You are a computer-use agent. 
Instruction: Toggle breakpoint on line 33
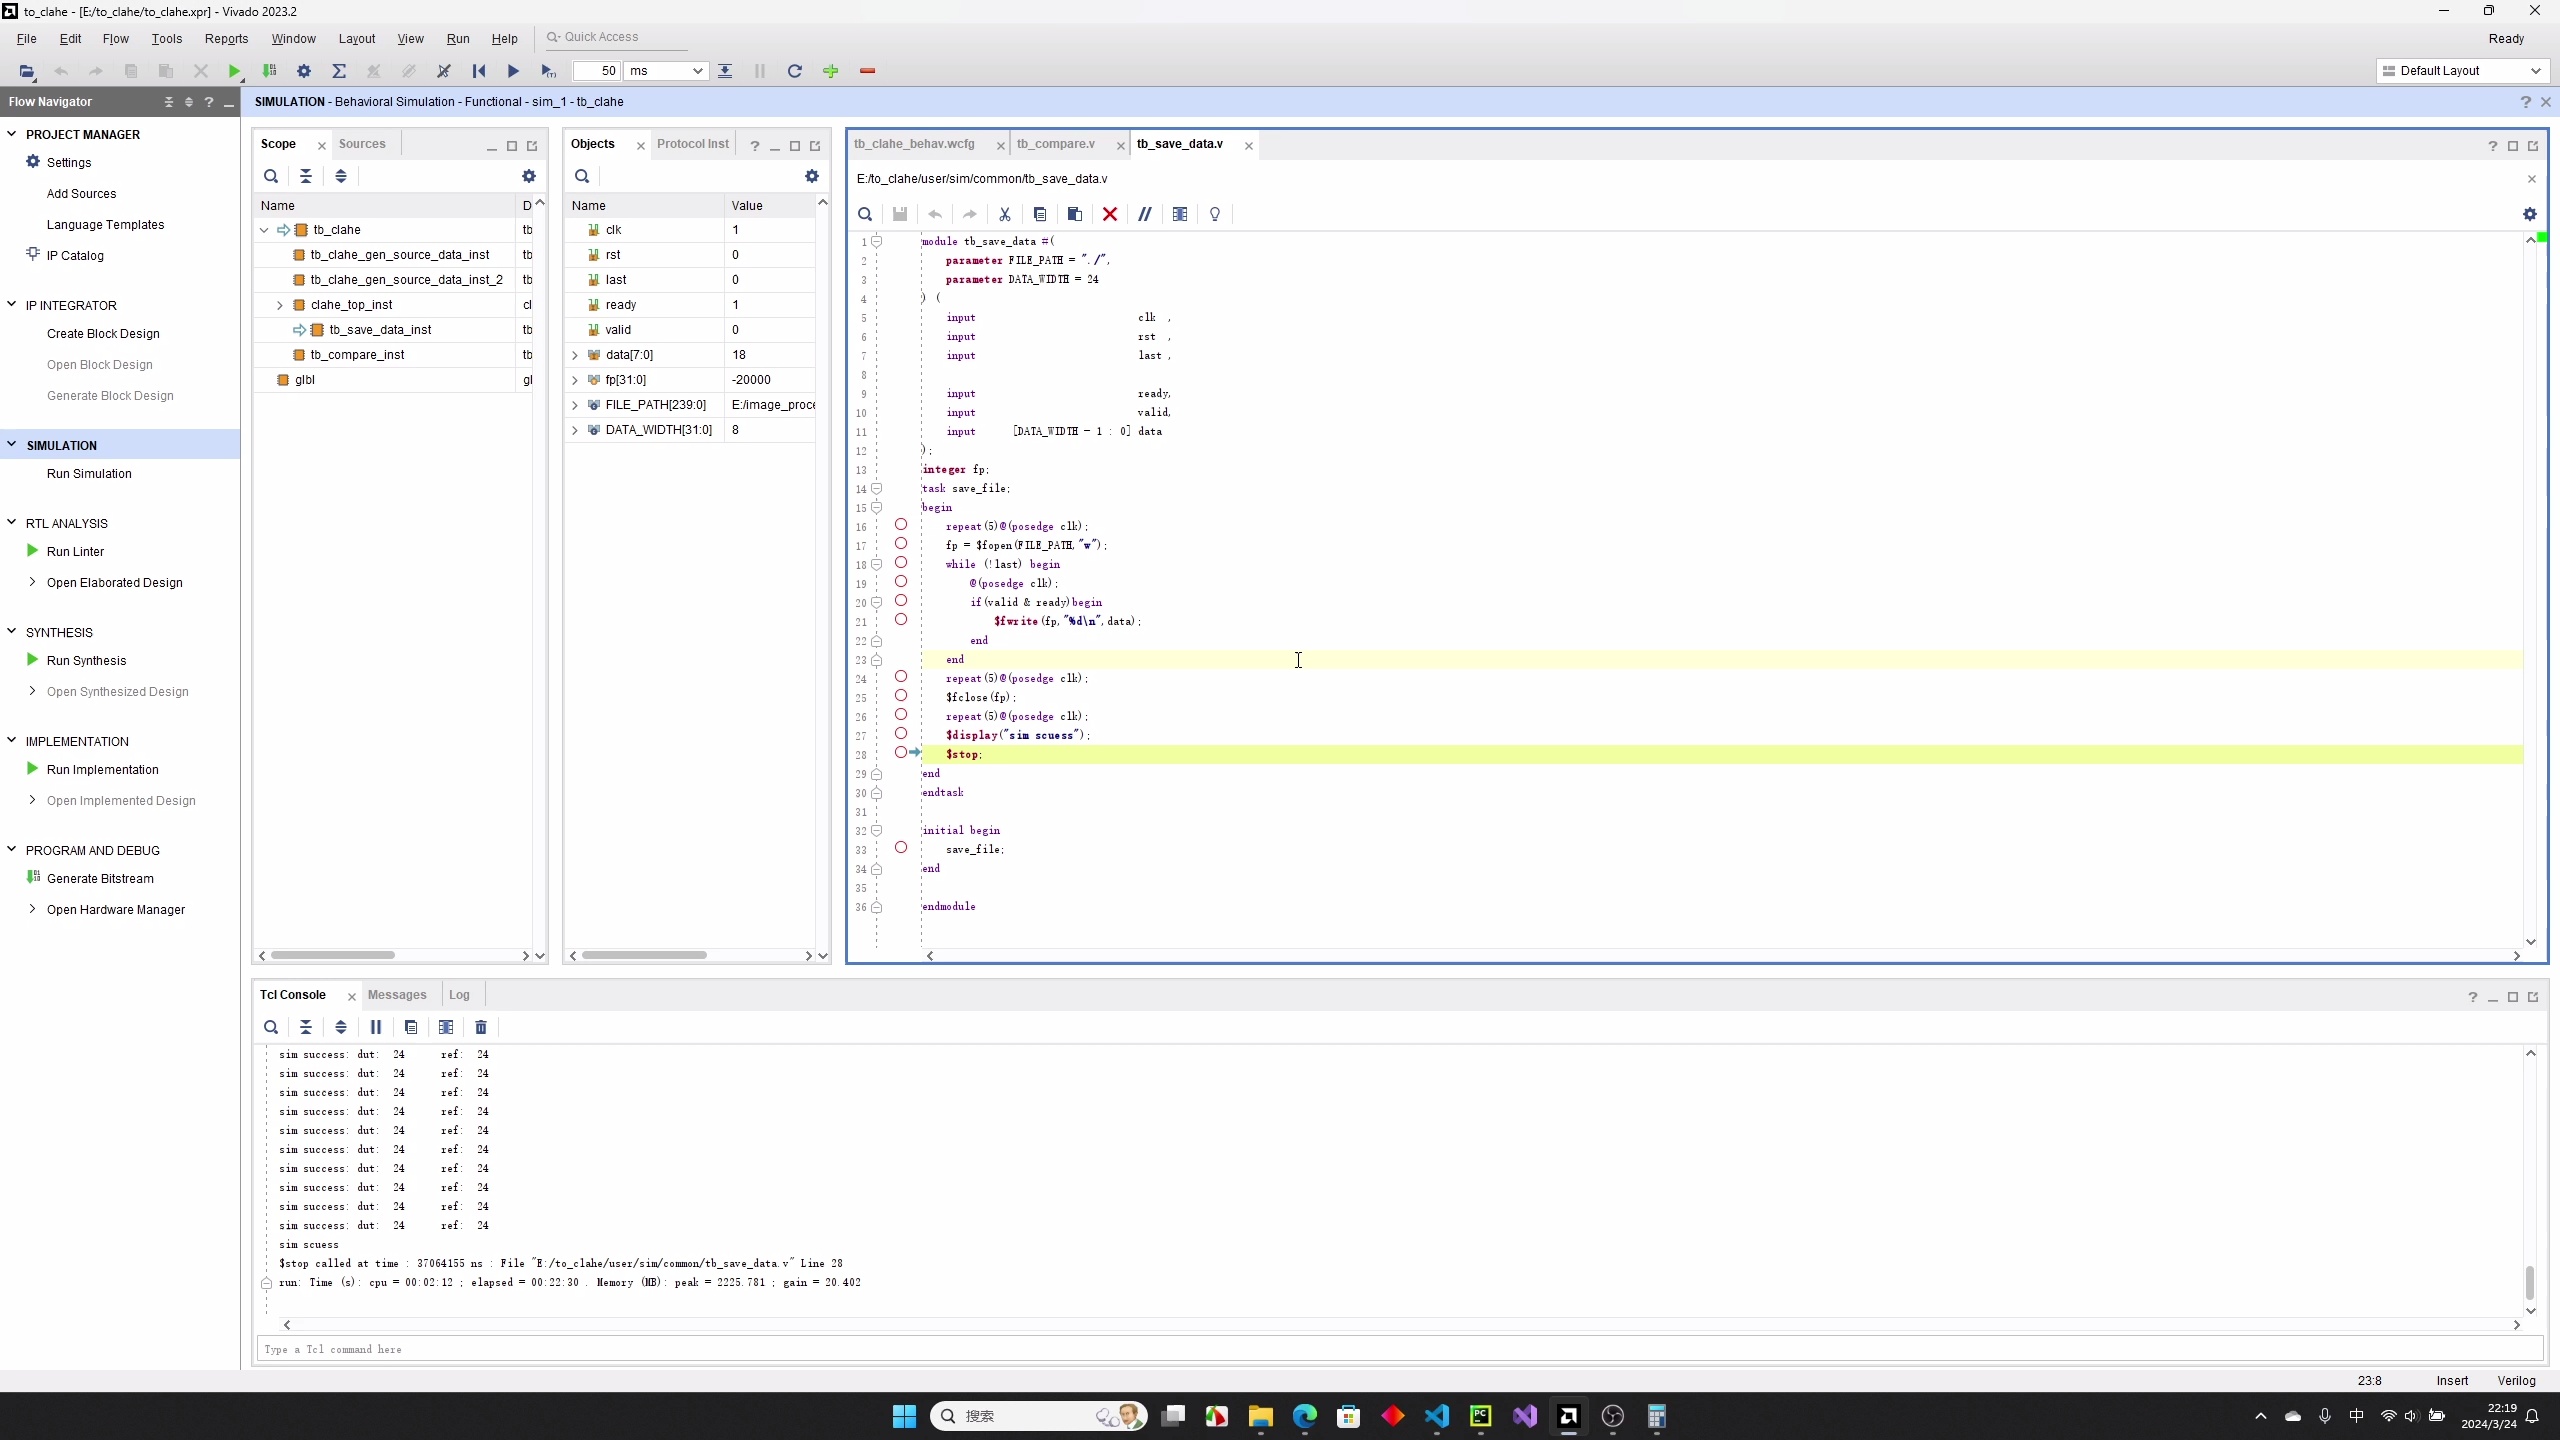point(900,848)
